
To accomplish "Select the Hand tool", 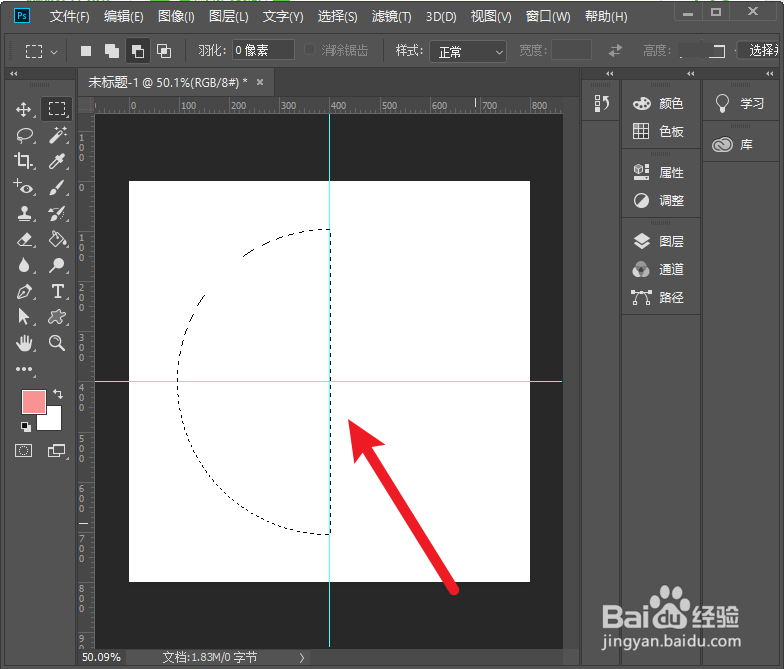I will (x=24, y=343).
